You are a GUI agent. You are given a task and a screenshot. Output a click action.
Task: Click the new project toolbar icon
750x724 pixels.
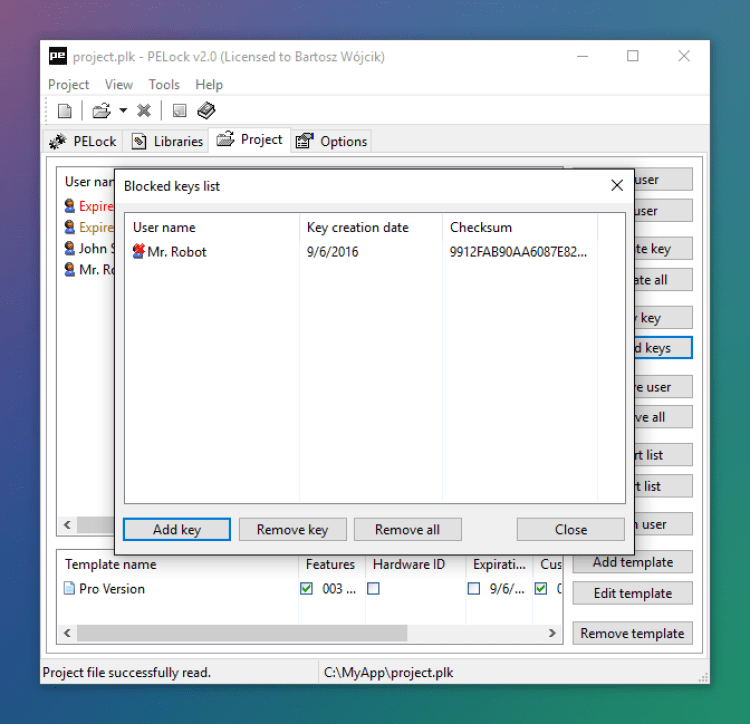[x=65, y=111]
